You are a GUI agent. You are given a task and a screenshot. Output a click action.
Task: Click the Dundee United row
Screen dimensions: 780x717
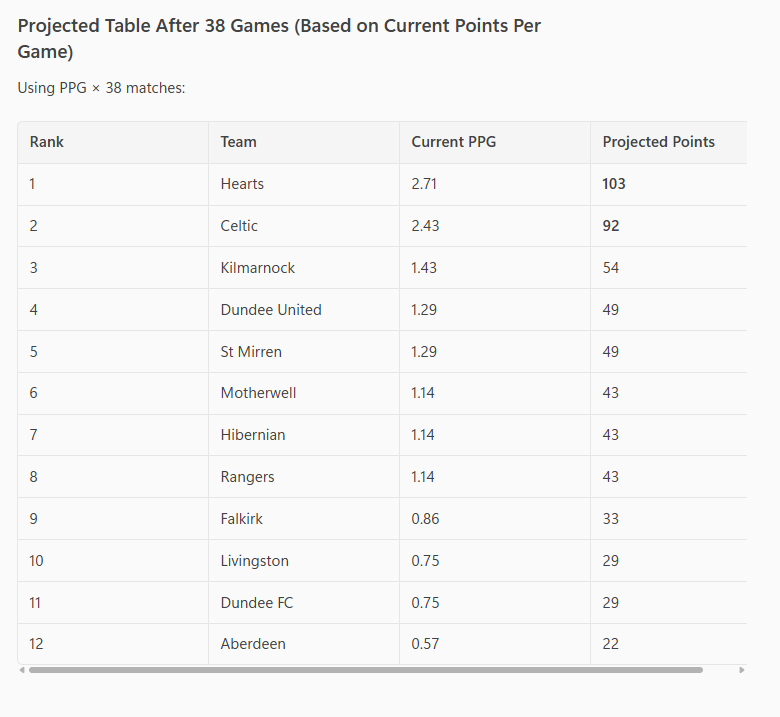point(271,310)
